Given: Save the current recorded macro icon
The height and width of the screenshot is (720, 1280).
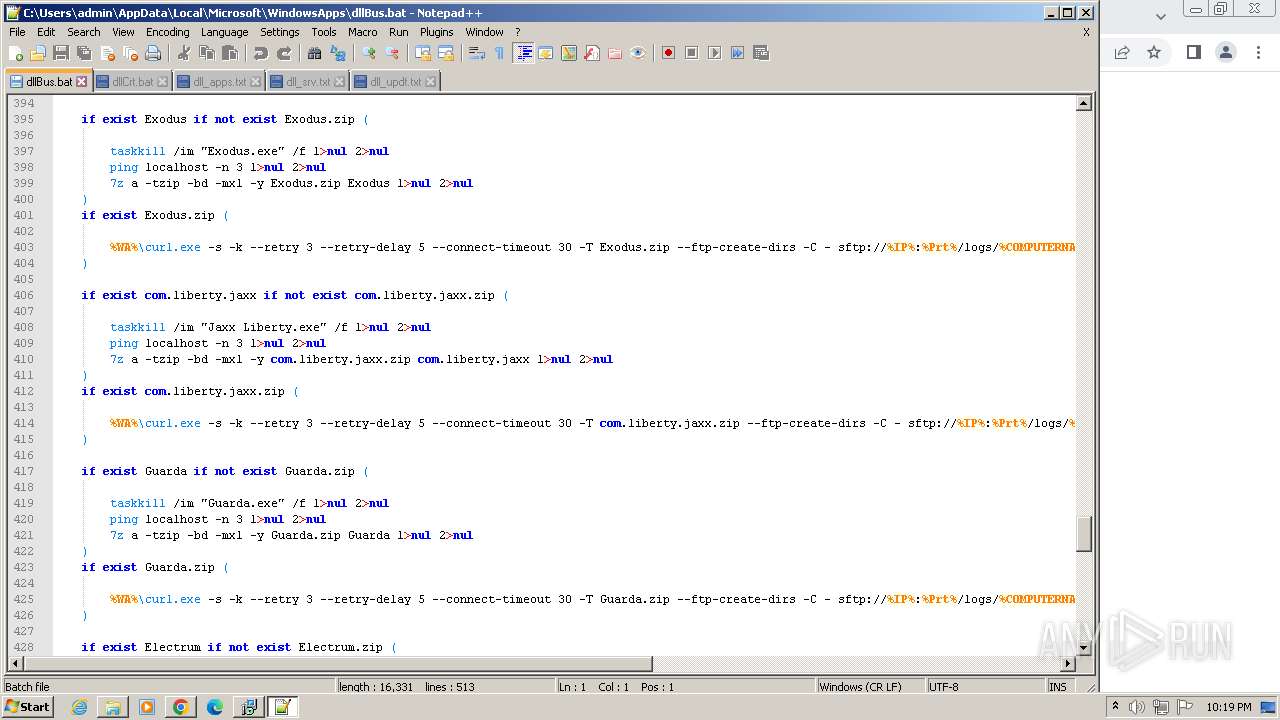Looking at the screenshot, I should tap(761, 53).
